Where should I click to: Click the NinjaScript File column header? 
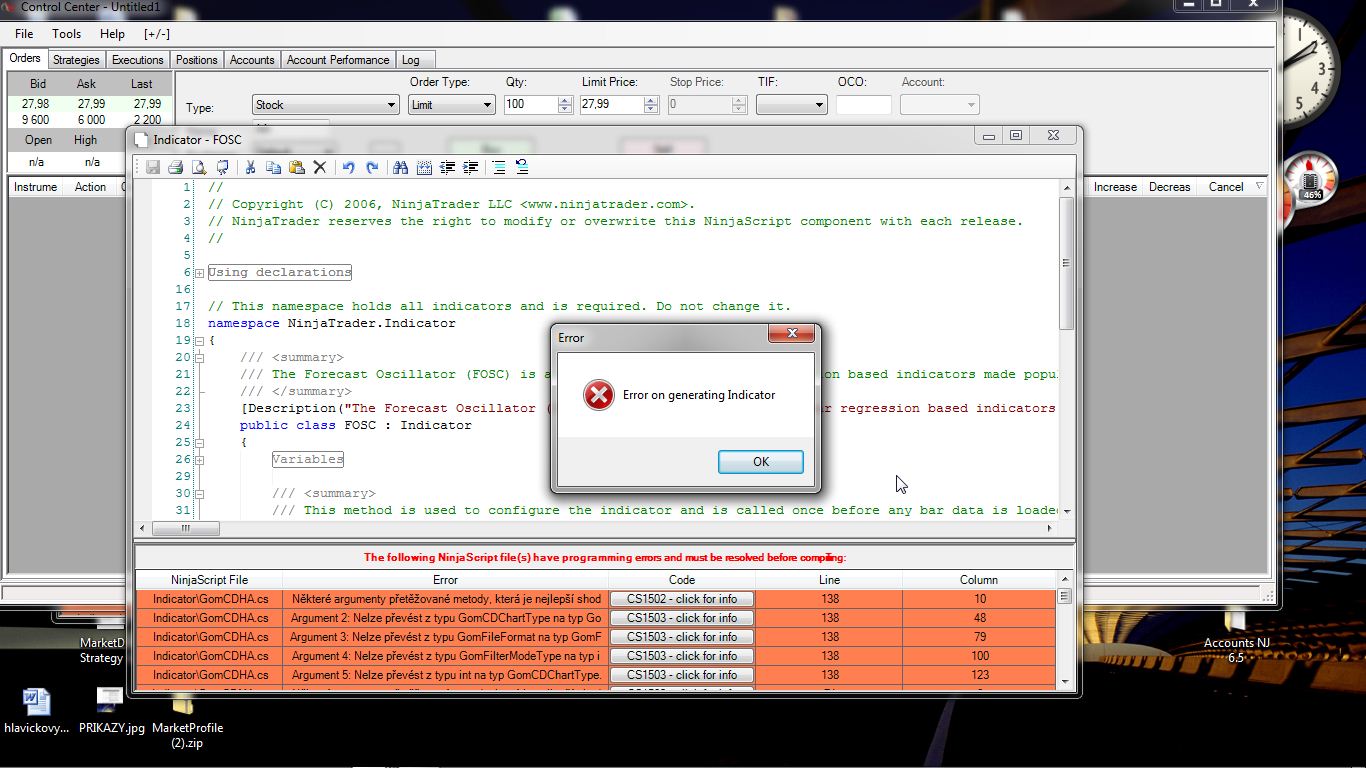click(209, 580)
